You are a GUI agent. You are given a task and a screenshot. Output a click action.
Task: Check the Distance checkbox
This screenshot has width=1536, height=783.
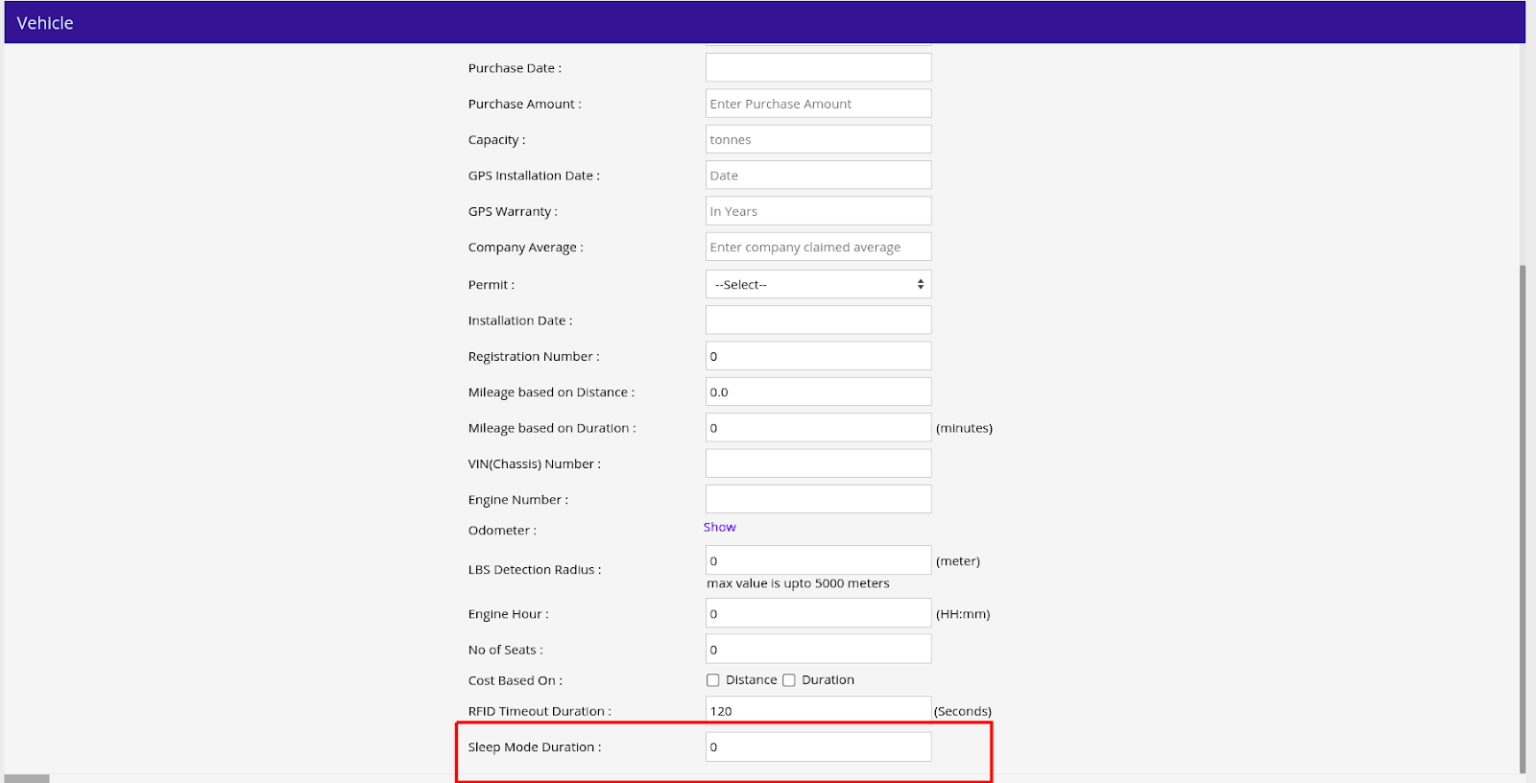point(713,680)
